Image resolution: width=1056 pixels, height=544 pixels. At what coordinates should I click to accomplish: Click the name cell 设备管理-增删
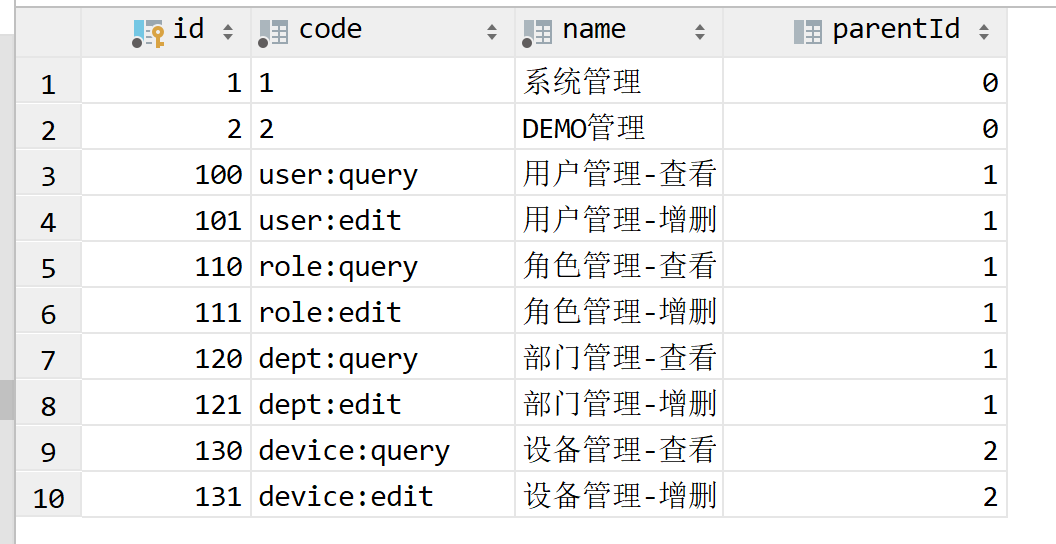pos(619,496)
